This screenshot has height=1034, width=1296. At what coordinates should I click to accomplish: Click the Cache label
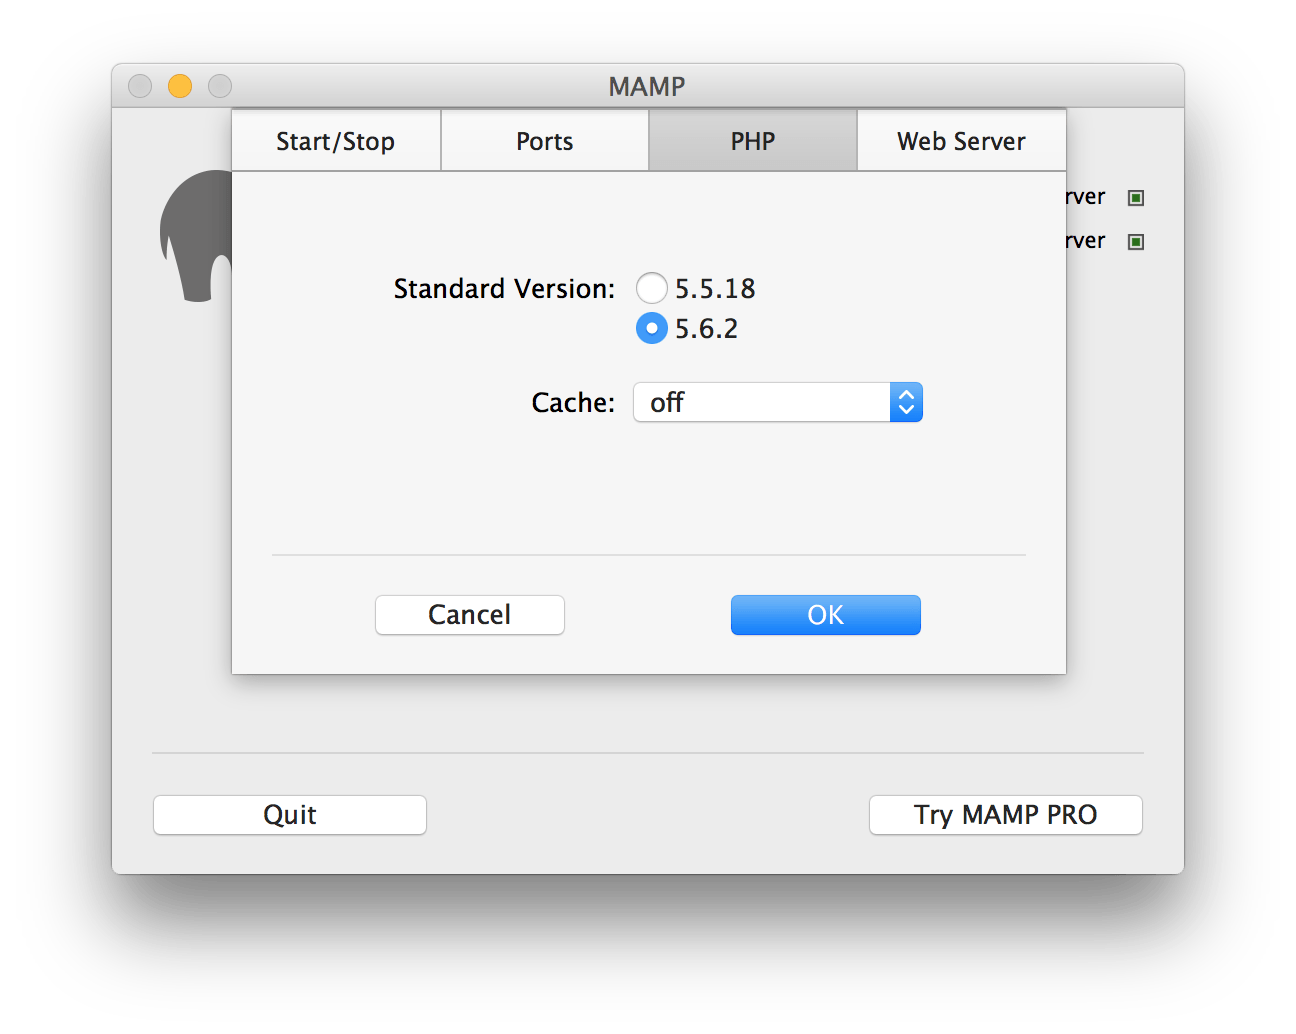coord(573,403)
